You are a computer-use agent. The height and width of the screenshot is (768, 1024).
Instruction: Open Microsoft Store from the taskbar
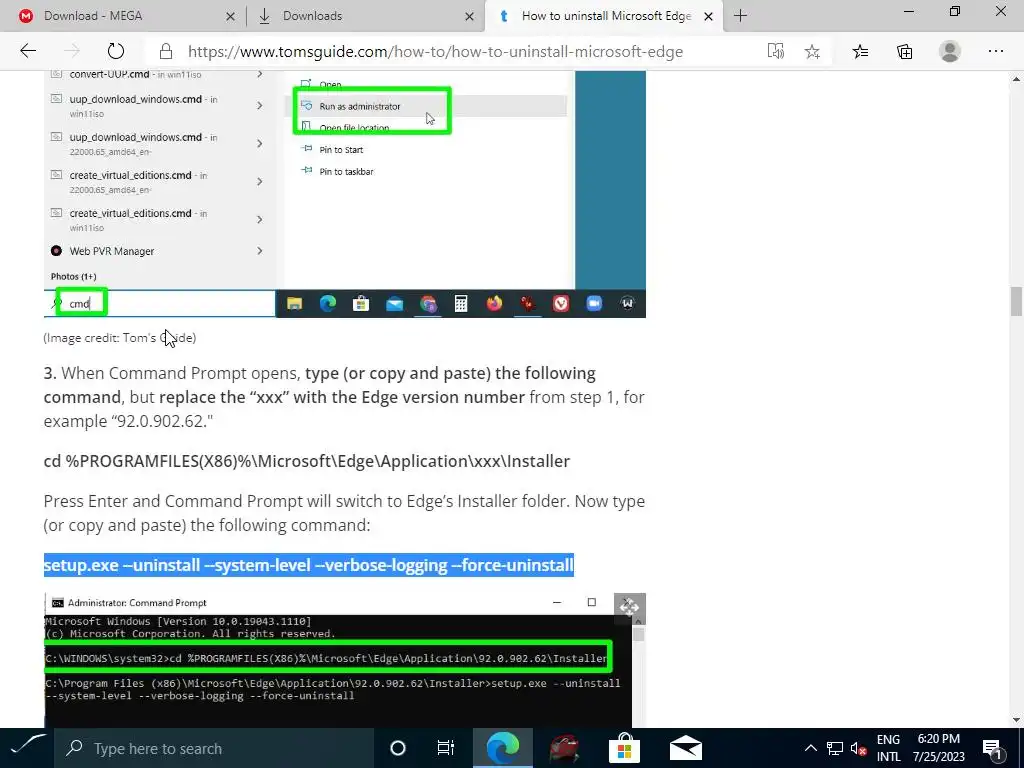pyautogui.click(x=624, y=748)
